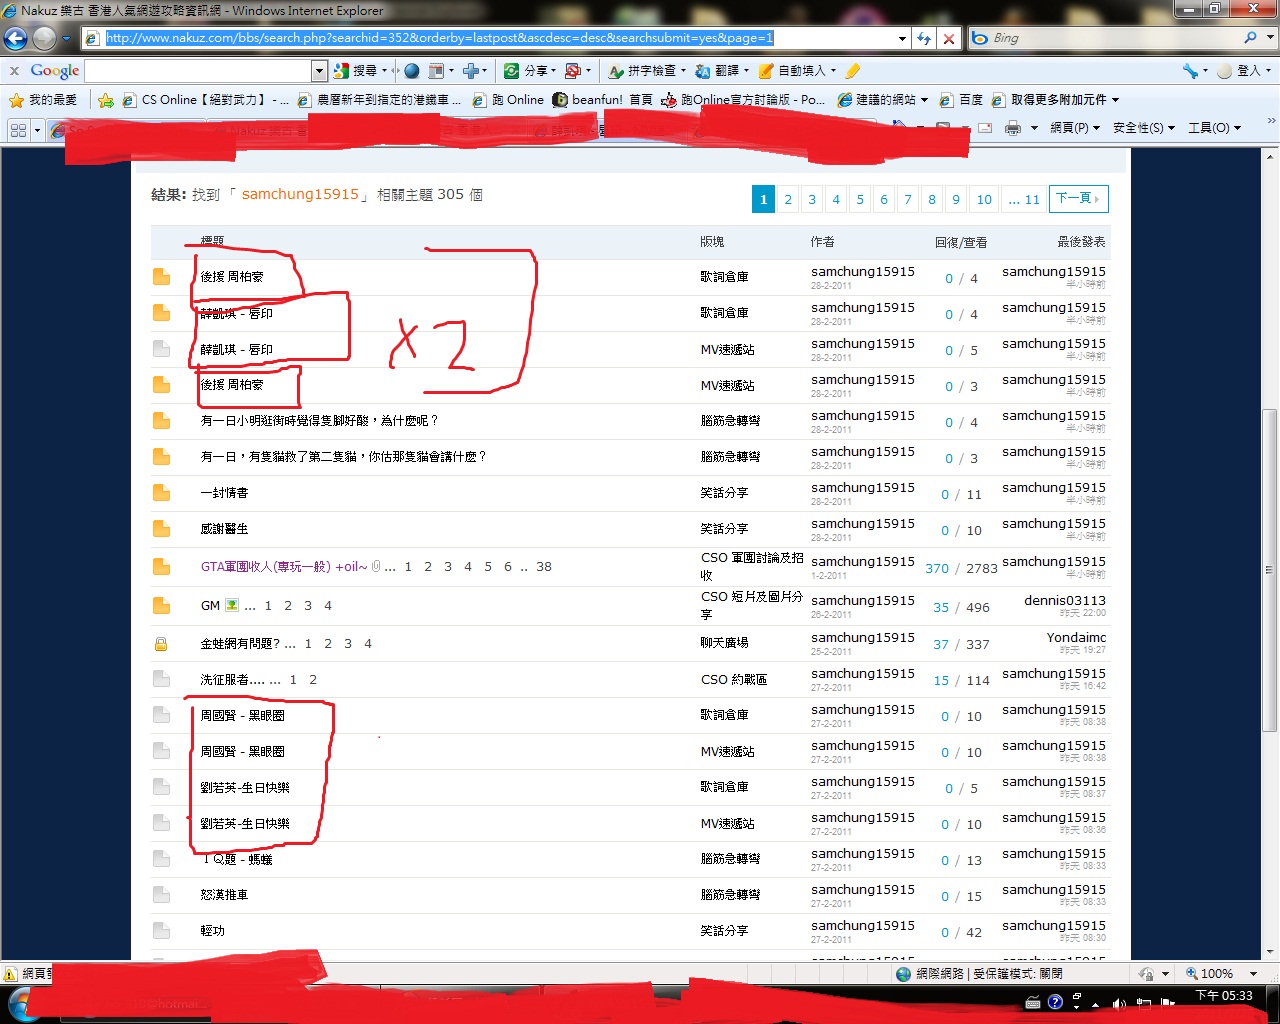The width and height of the screenshot is (1280, 1024).
Task: Click the vertical page scrollbar thumb
Action: point(1270,570)
